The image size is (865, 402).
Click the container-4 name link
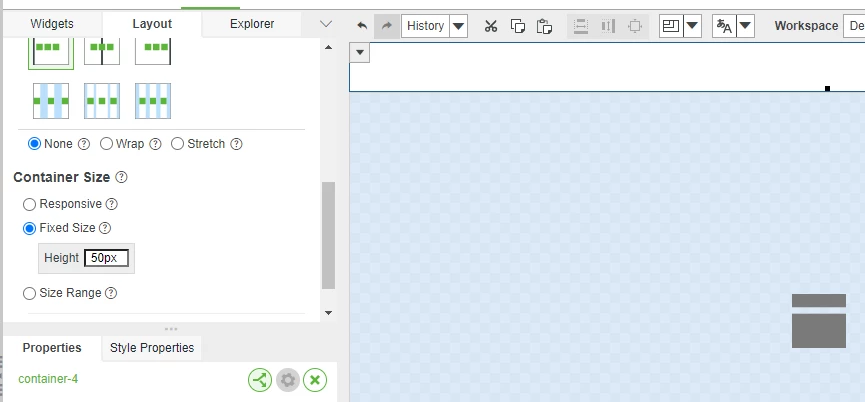(48, 379)
